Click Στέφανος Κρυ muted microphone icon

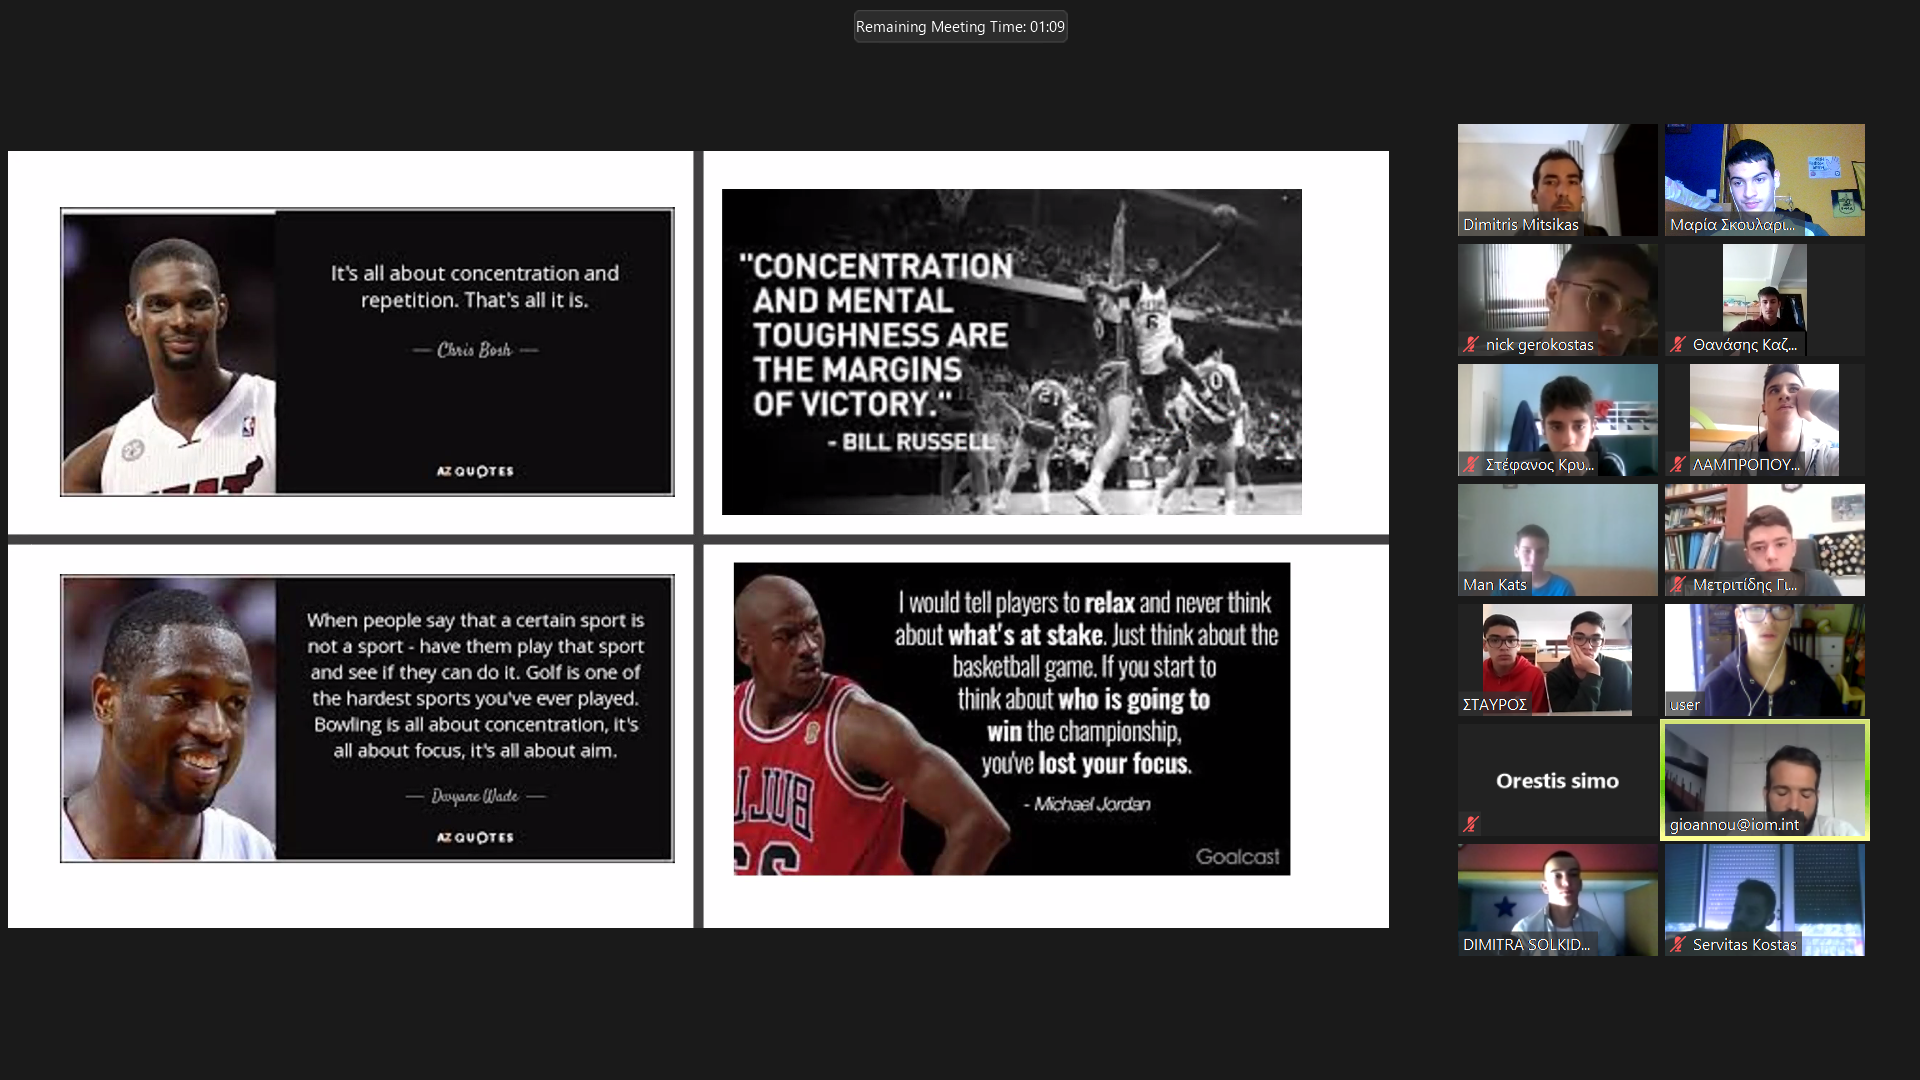point(1471,465)
